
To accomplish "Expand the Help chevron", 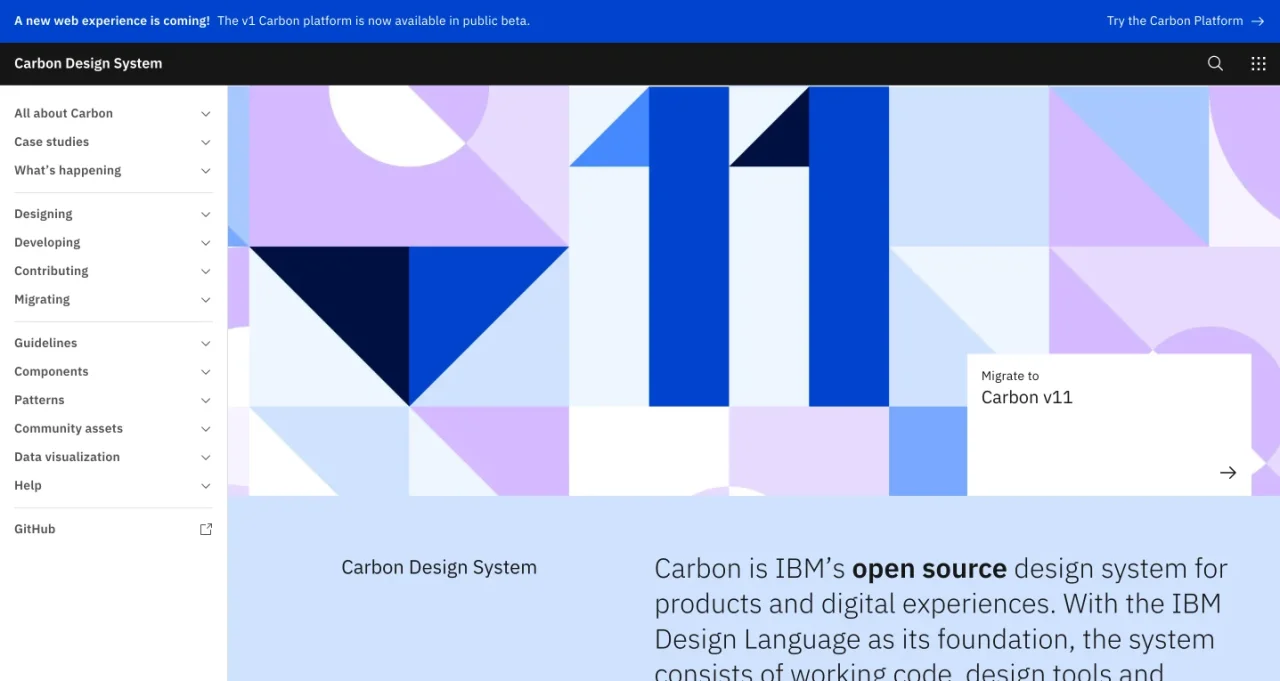I will click(x=206, y=486).
